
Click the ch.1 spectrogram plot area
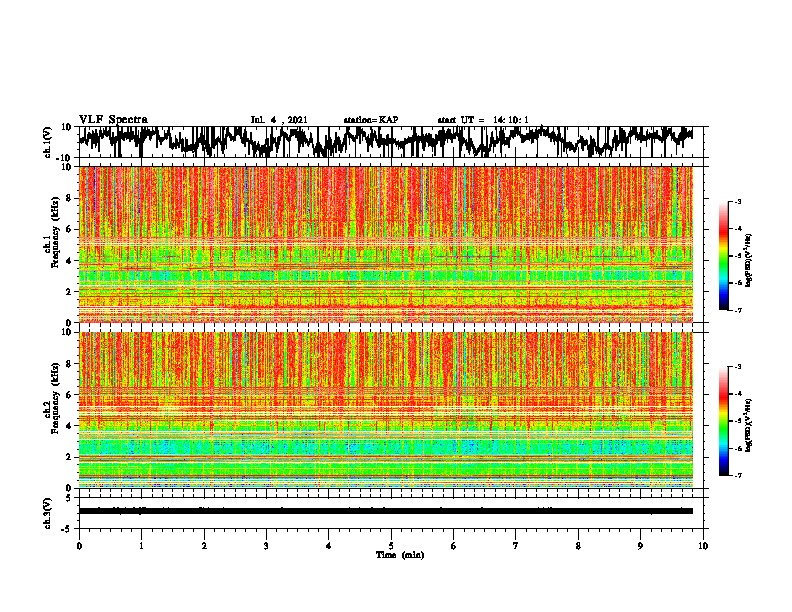tap(386, 244)
